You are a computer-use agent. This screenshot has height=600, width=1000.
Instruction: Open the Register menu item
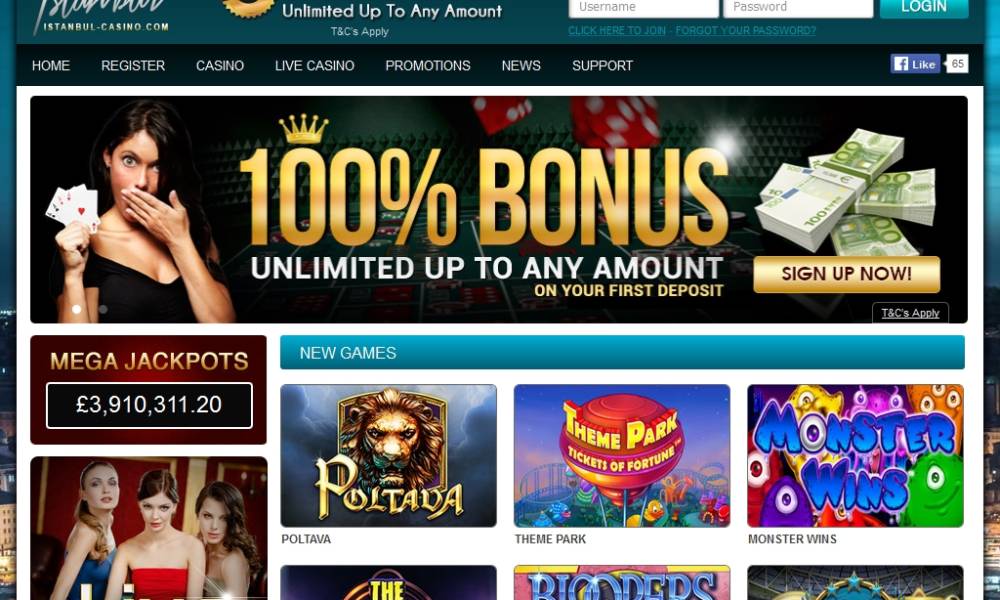[x=133, y=66]
